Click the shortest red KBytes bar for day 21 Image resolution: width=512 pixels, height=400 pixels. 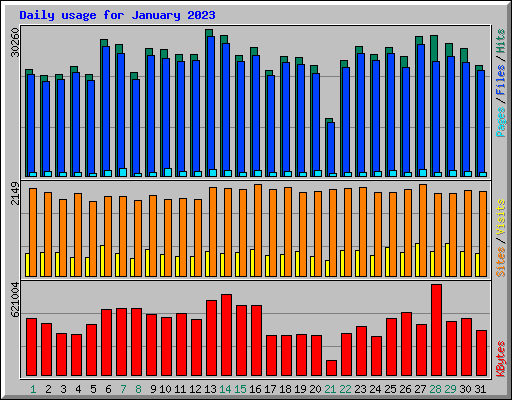(331, 368)
